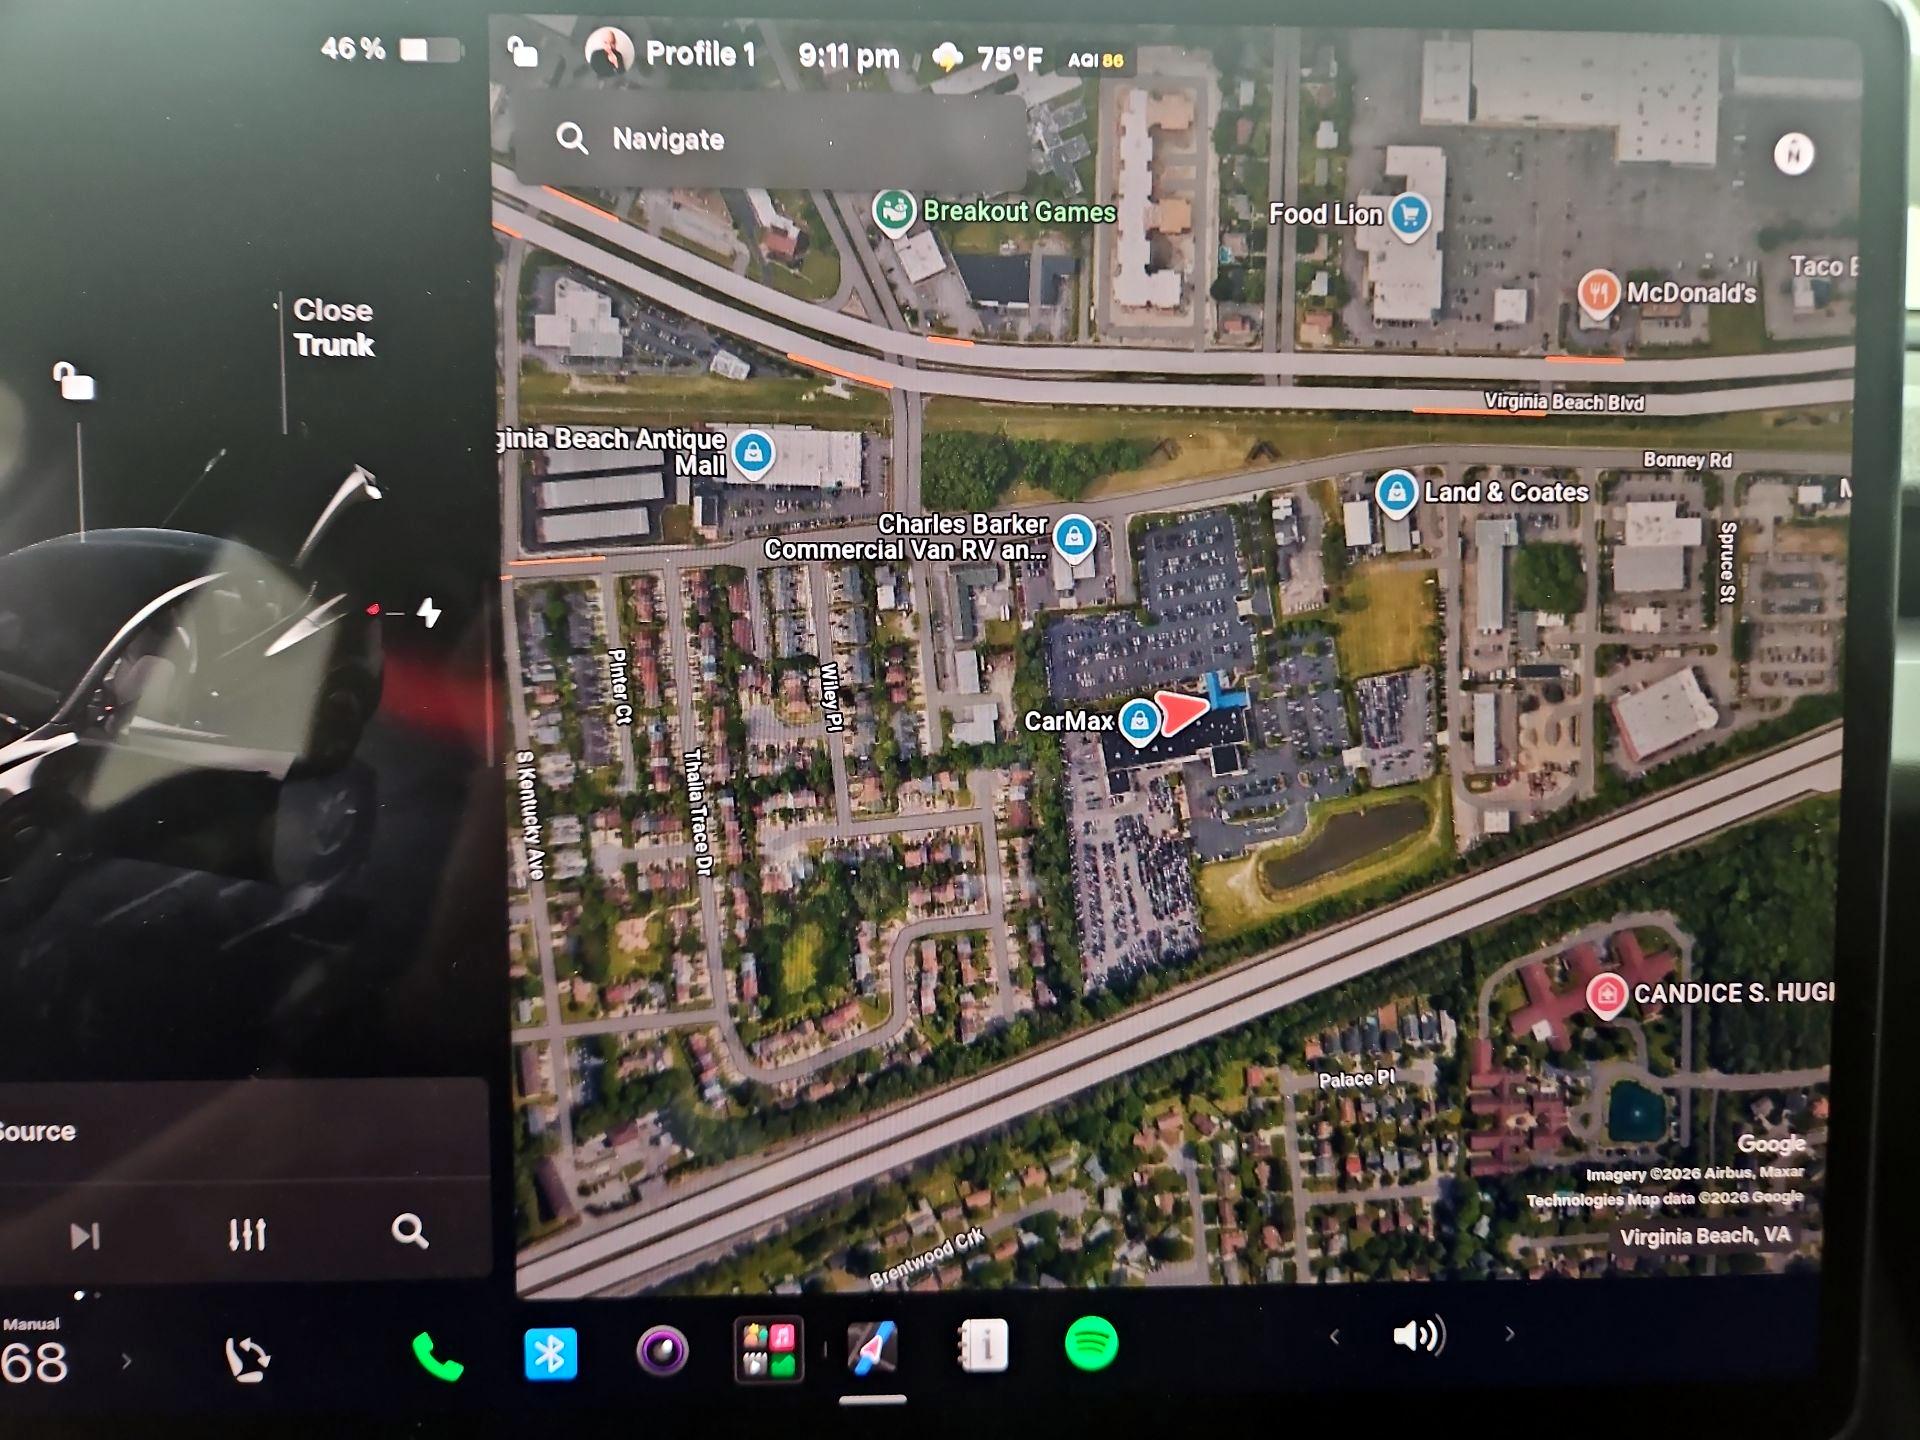Open the Phone app in the dock
Screen dimensions: 1920x1440
(438, 1357)
